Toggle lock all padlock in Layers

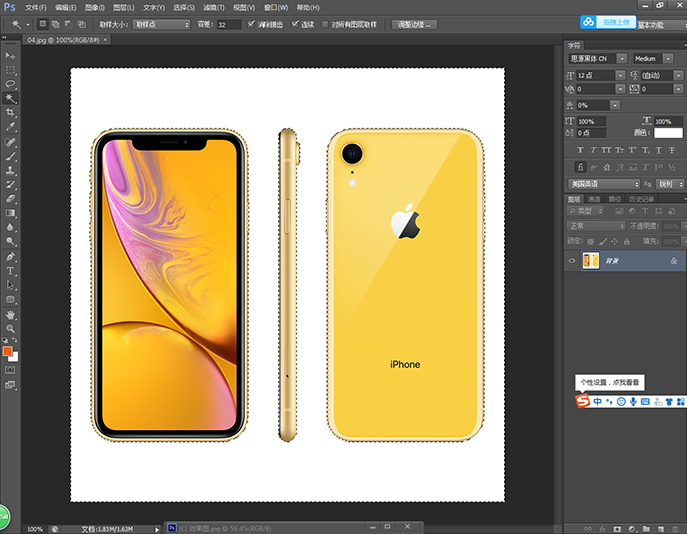coord(627,241)
